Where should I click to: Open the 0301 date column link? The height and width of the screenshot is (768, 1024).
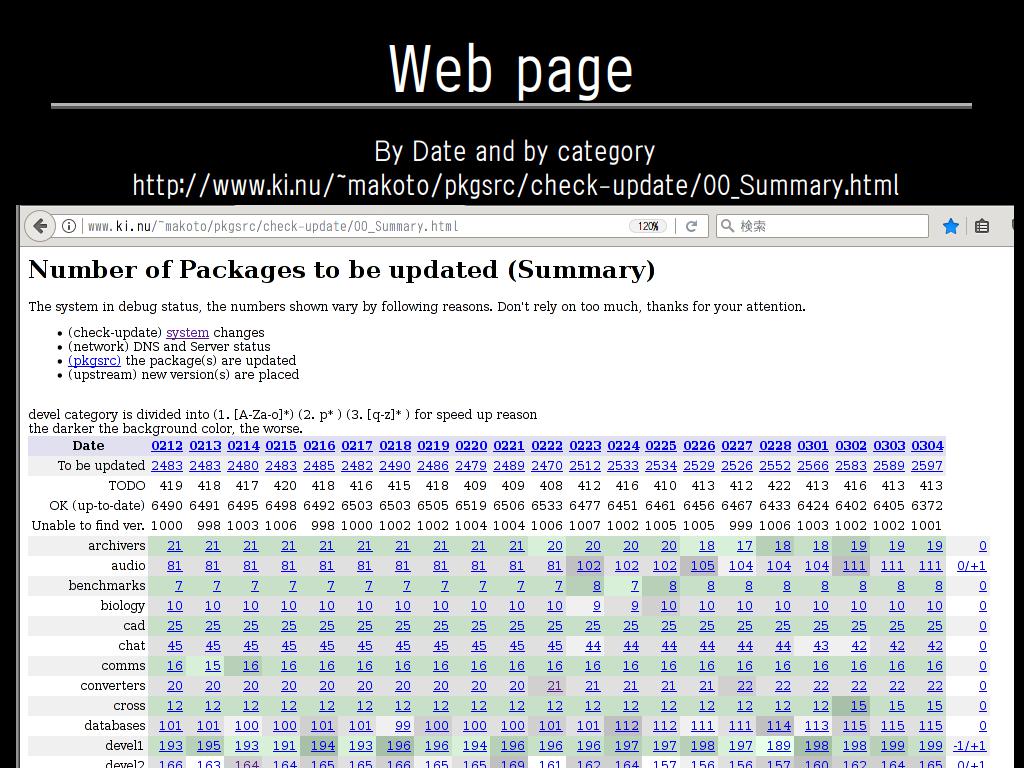coord(813,445)
